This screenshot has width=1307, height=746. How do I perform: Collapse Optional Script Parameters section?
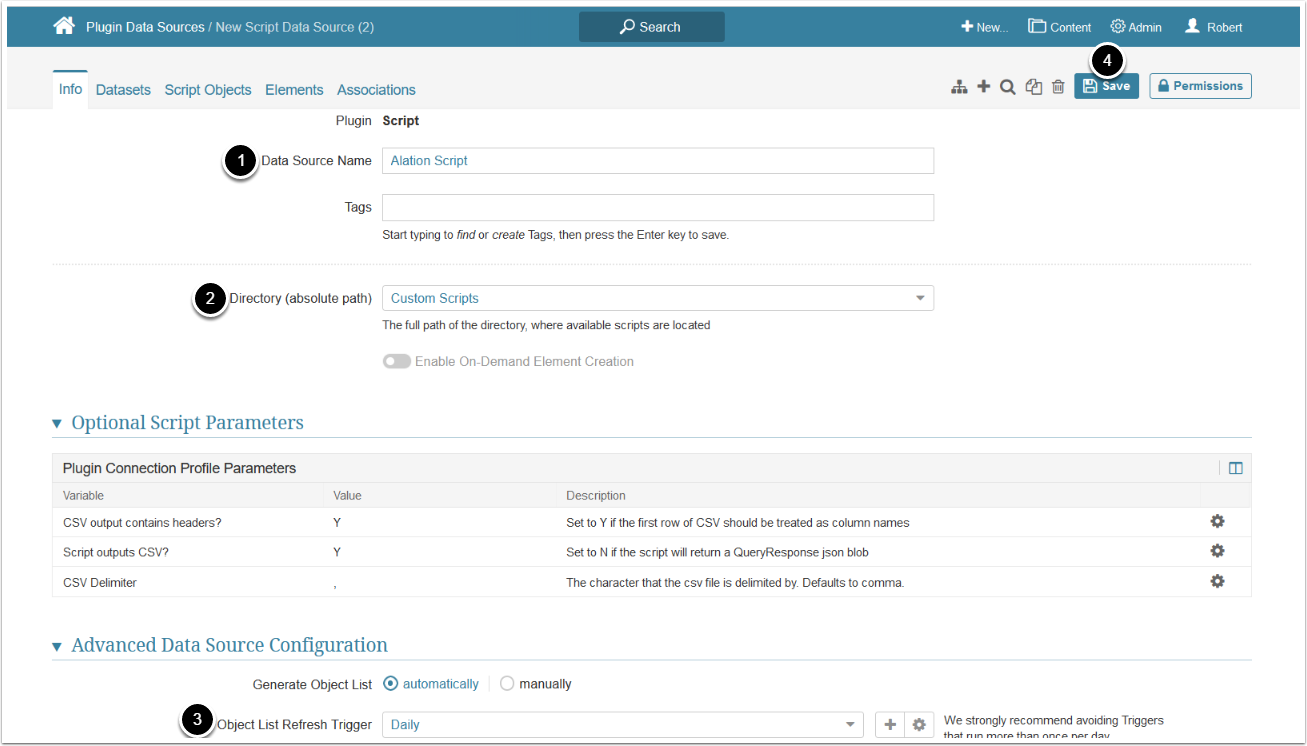click(x=57, y=423)
